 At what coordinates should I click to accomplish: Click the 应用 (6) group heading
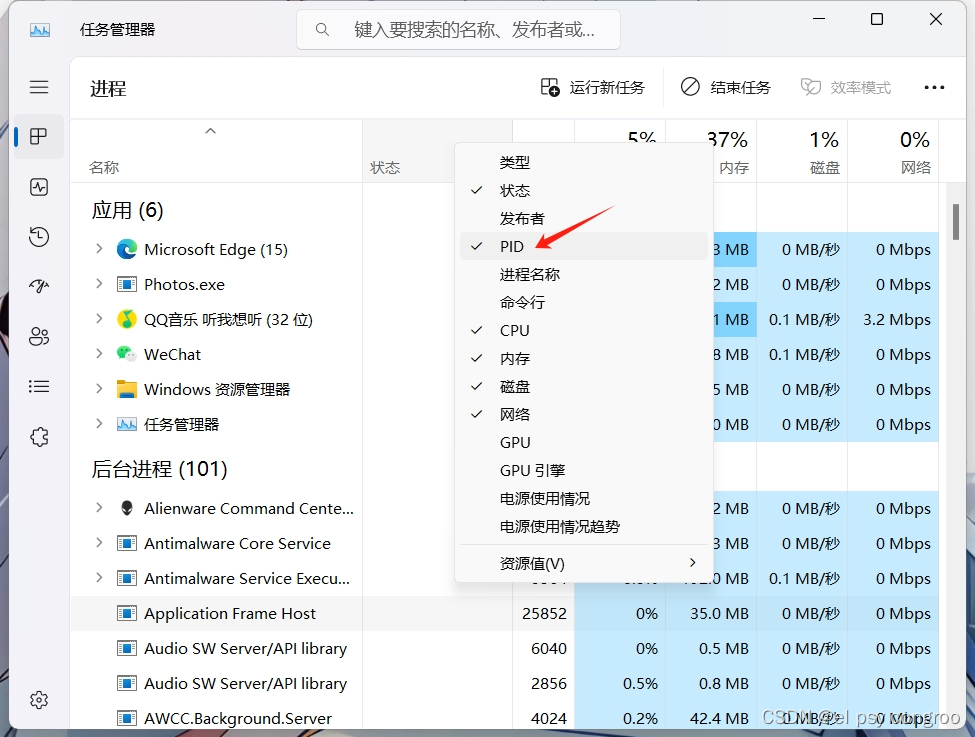(x=127, y=210)
